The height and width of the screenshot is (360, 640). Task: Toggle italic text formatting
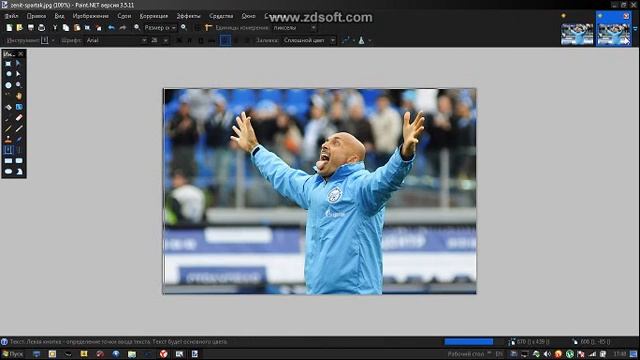pos(190,40)
